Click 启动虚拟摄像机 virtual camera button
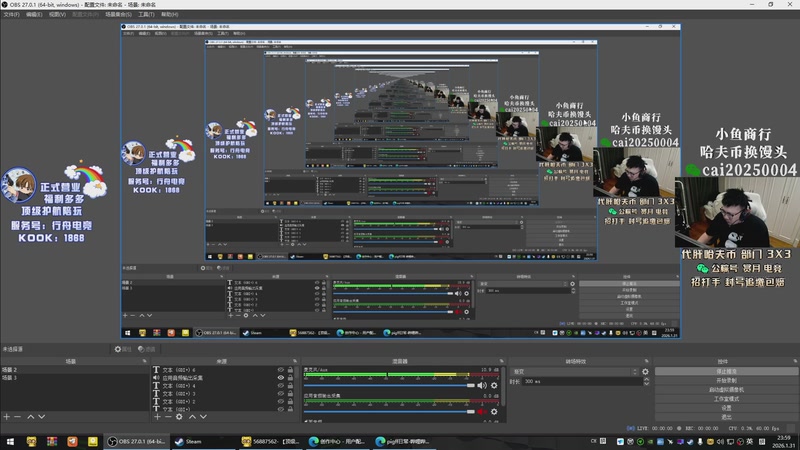Viewport: 800px width, 450px height. pos(726,390)
